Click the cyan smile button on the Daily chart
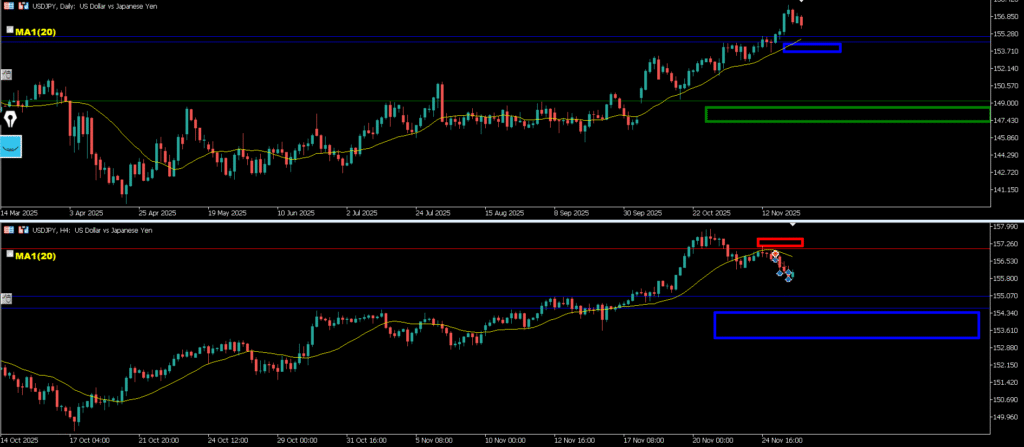This screenshot has width=1024, height=447. [12, 147]
